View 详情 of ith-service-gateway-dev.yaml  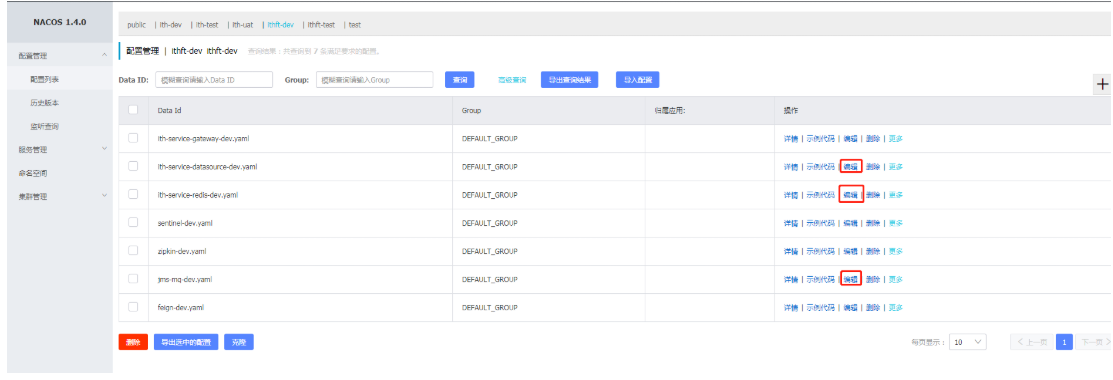click(x=791, y=139)
